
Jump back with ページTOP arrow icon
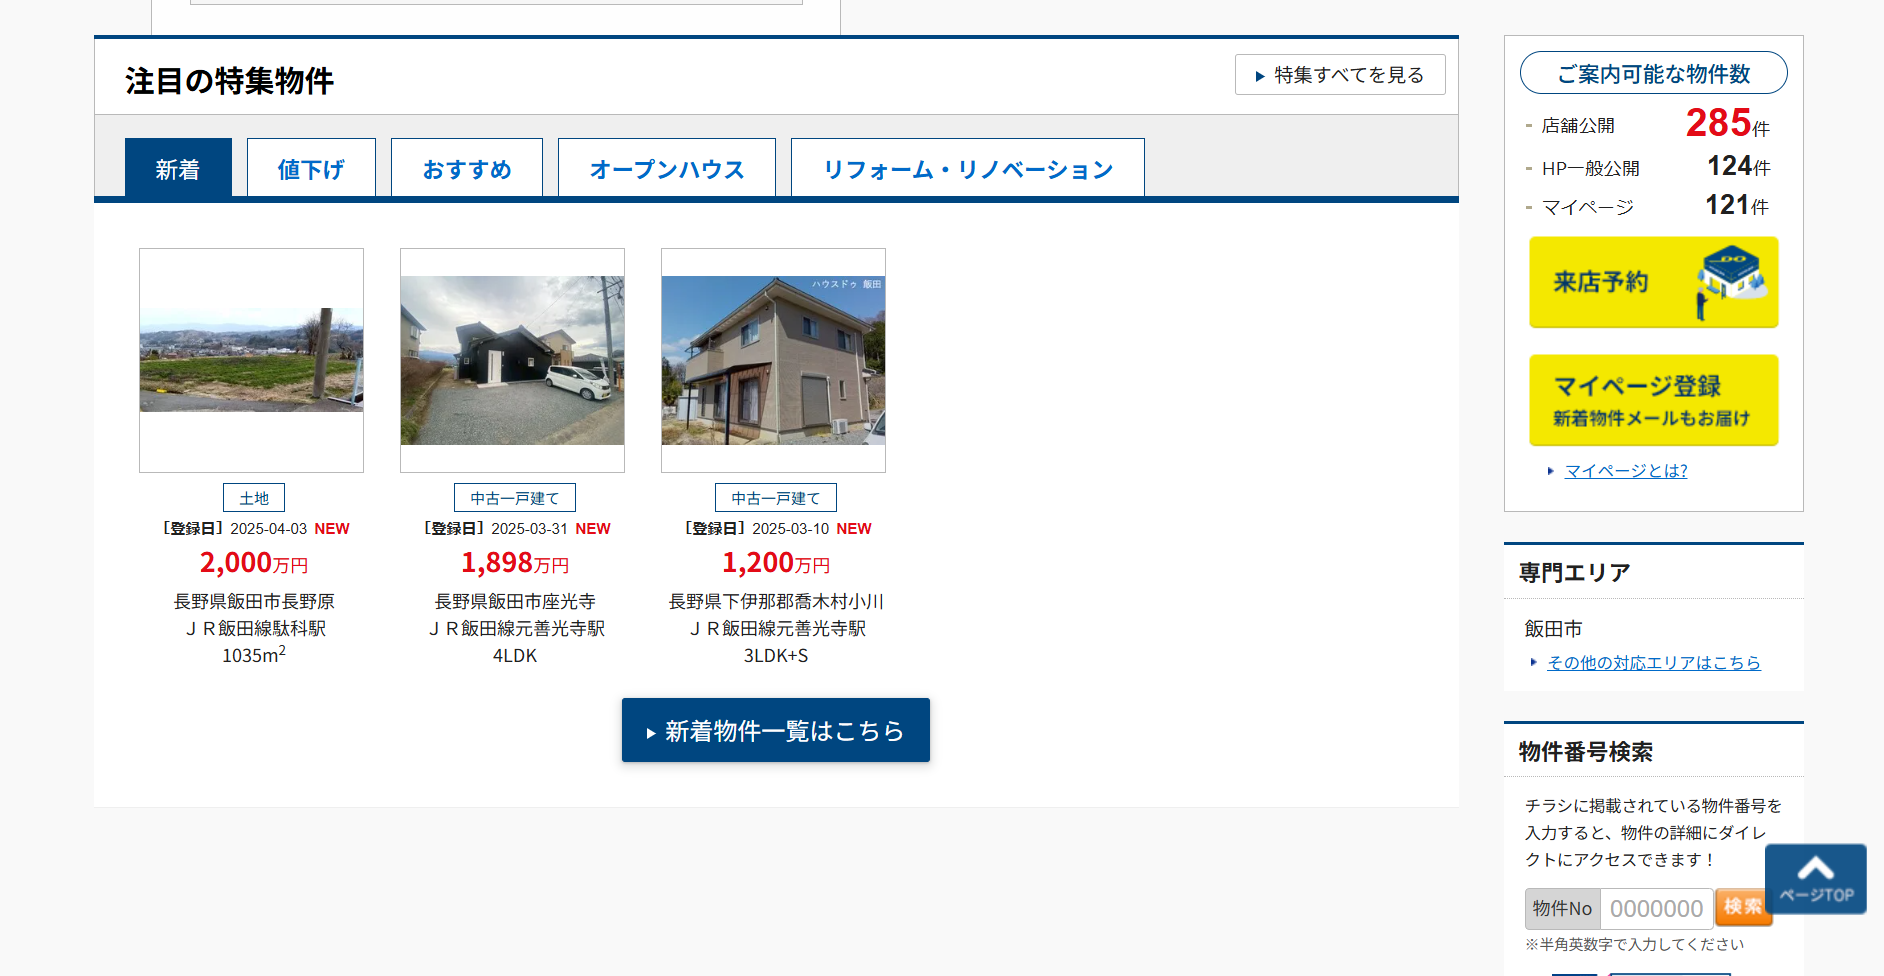1816,878
